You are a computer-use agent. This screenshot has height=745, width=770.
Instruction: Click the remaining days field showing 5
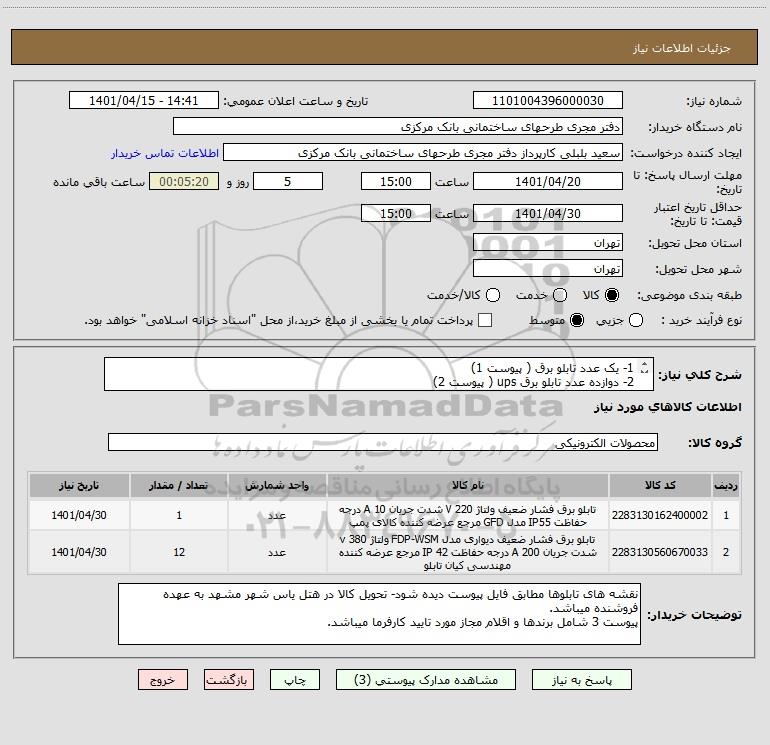click(288, 181)
